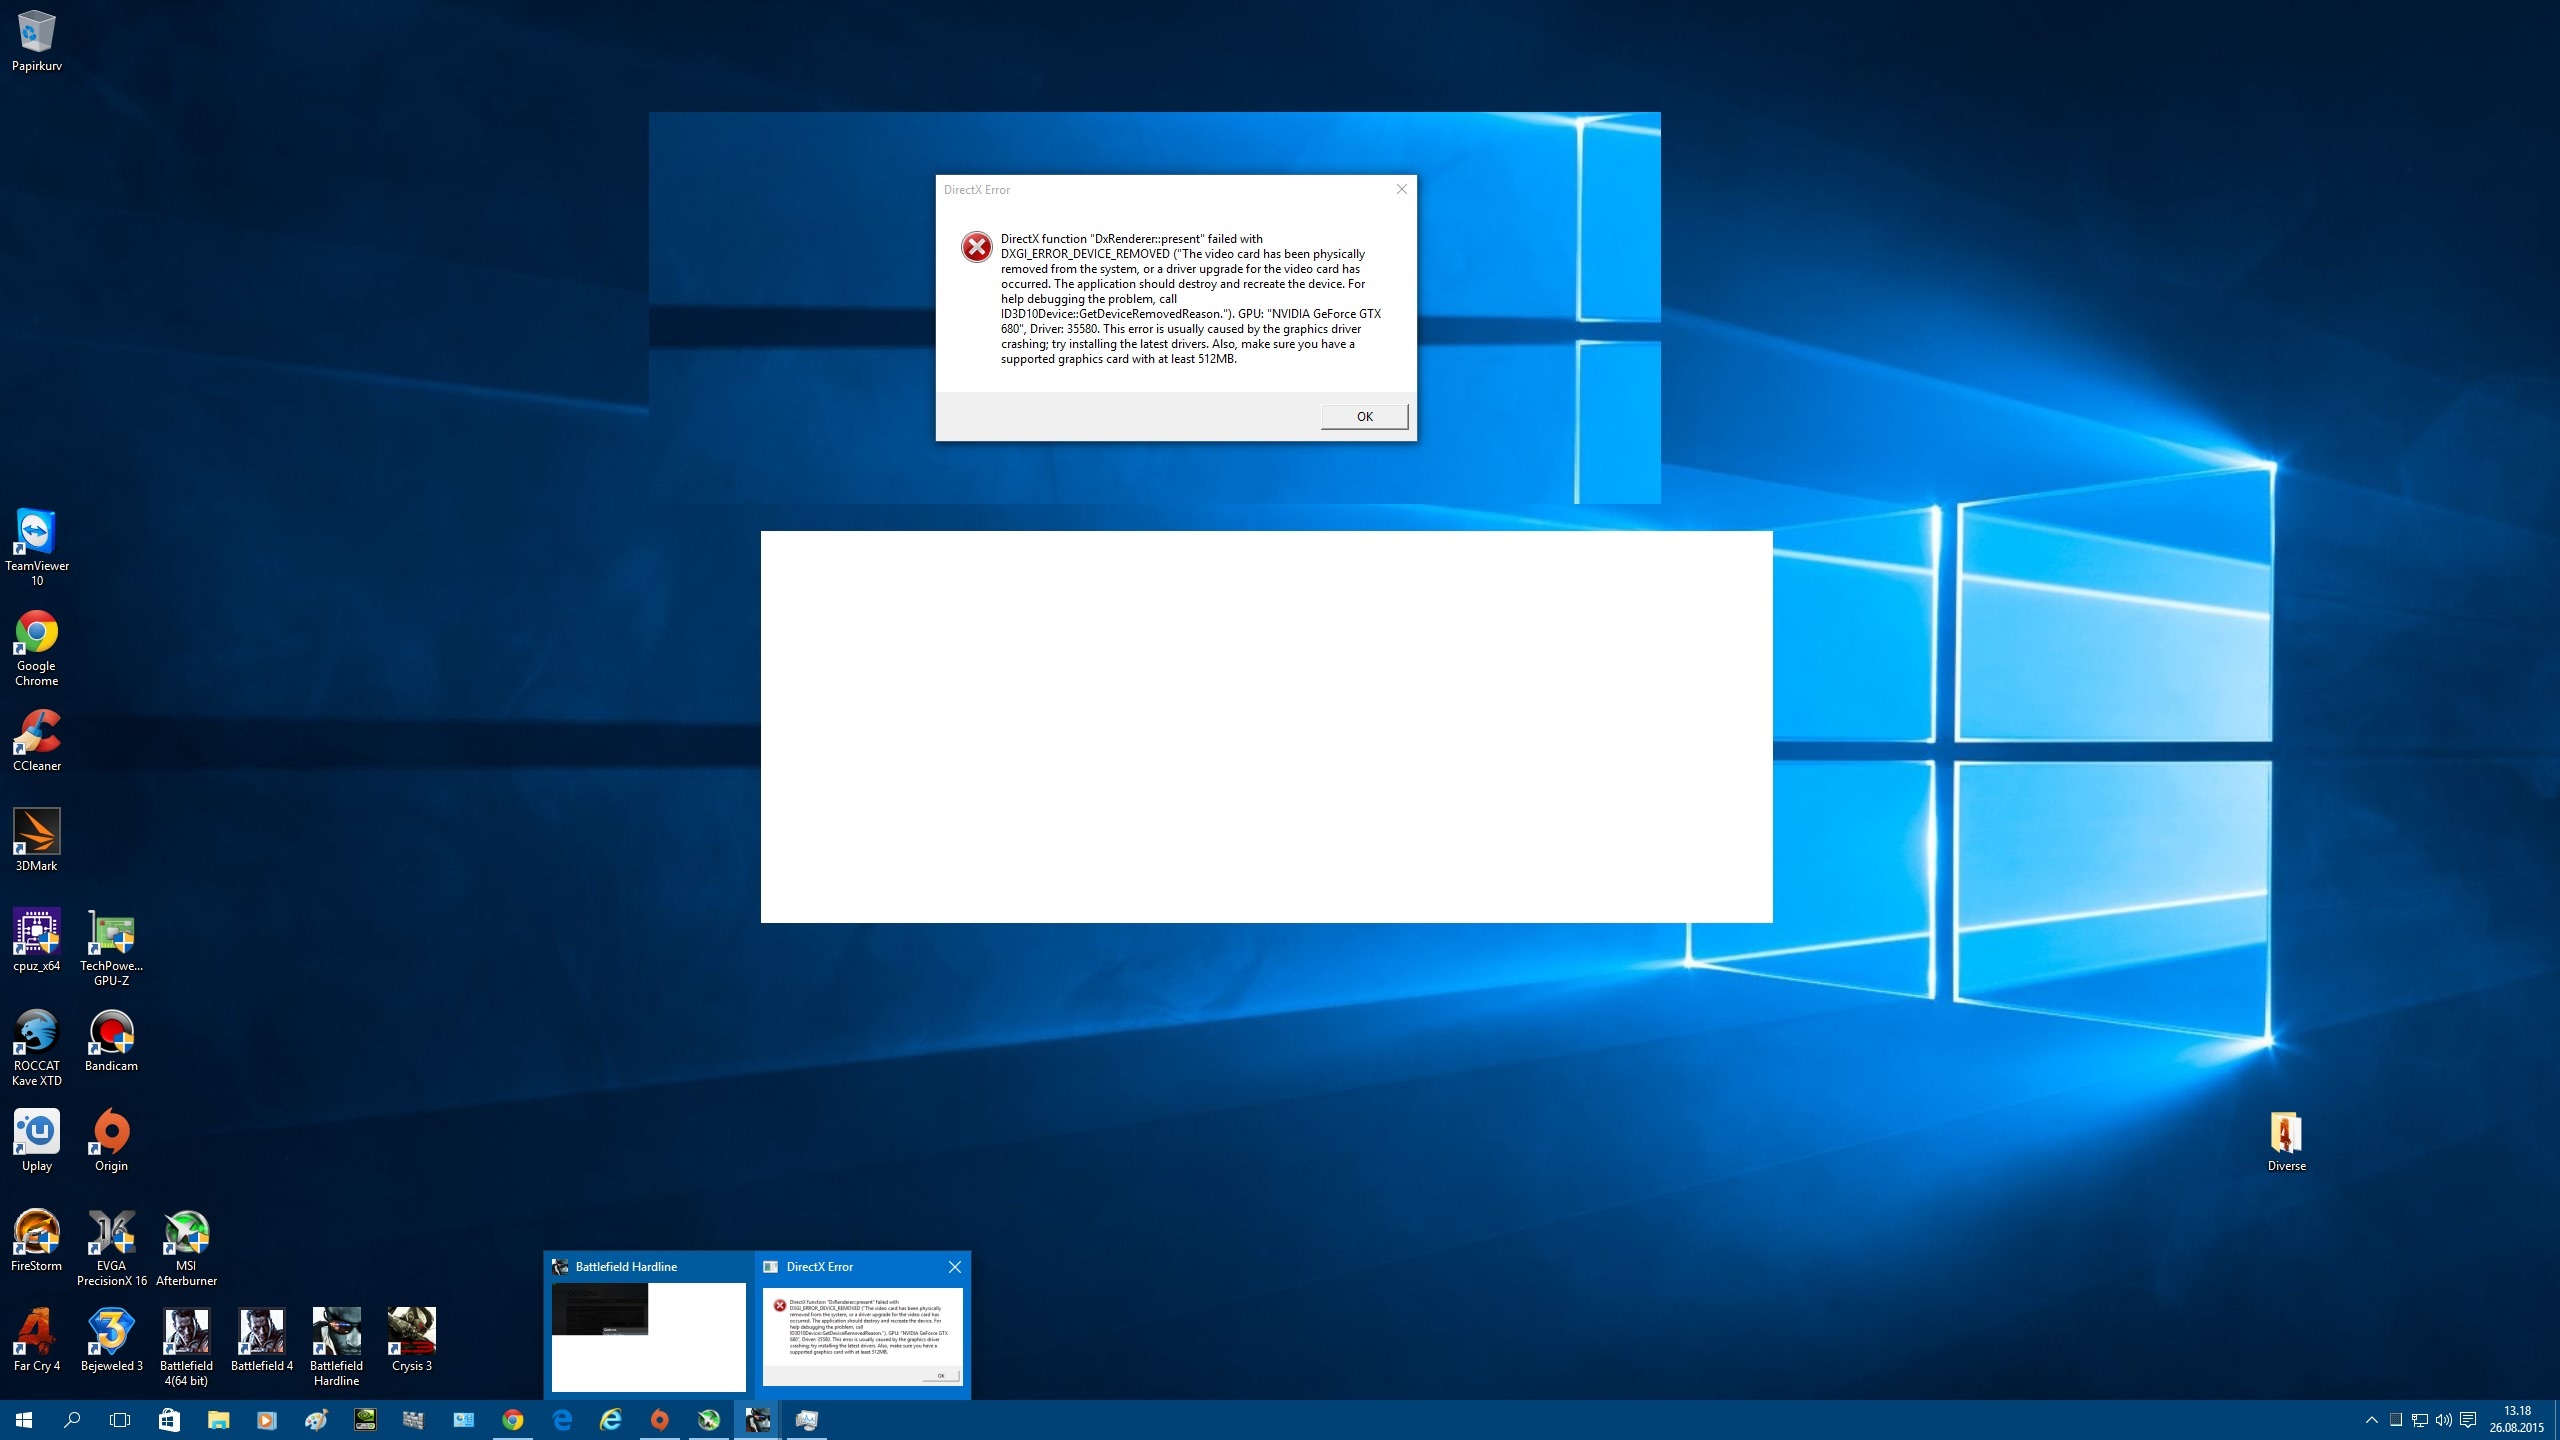Open Task View from the taskbar
The width and height of the screenshot is (2560, 1440).
120,1420
